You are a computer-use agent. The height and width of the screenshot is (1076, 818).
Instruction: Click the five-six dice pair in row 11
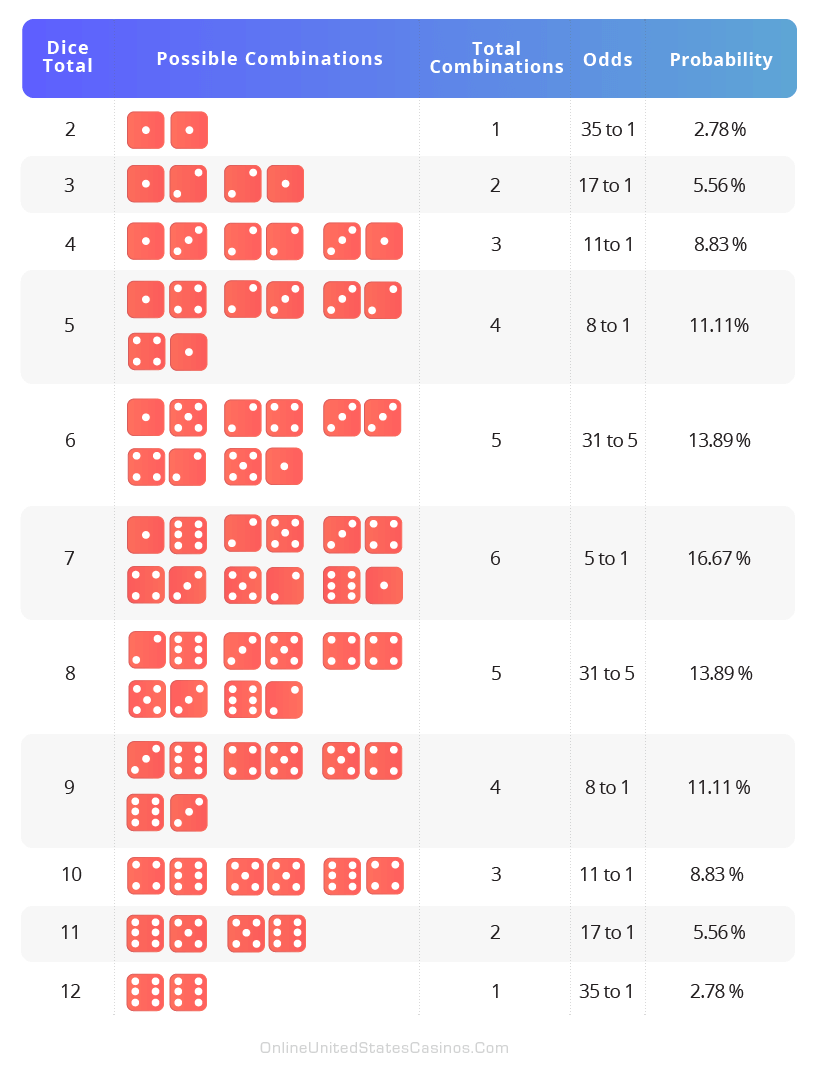pos(266,933)
